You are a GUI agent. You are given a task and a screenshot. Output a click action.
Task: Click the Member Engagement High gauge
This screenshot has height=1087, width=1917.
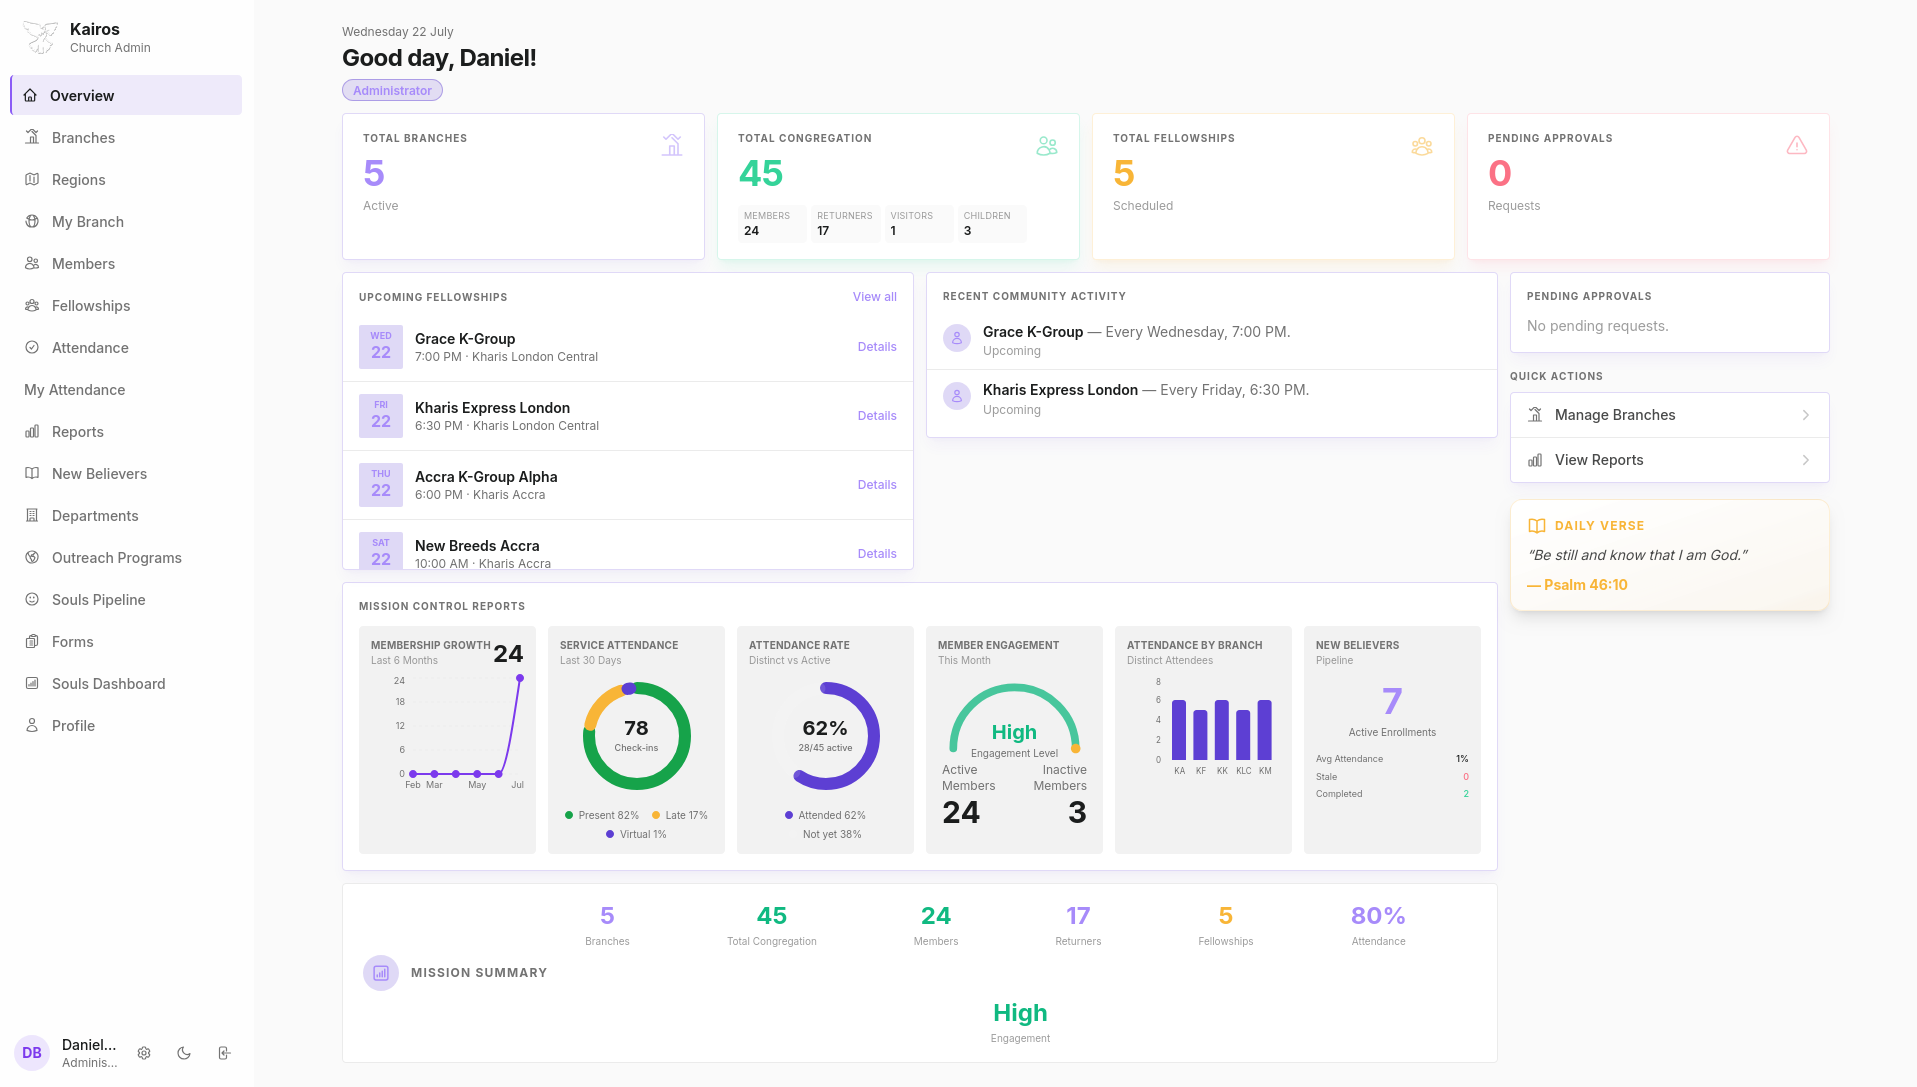coord(1014,722)
